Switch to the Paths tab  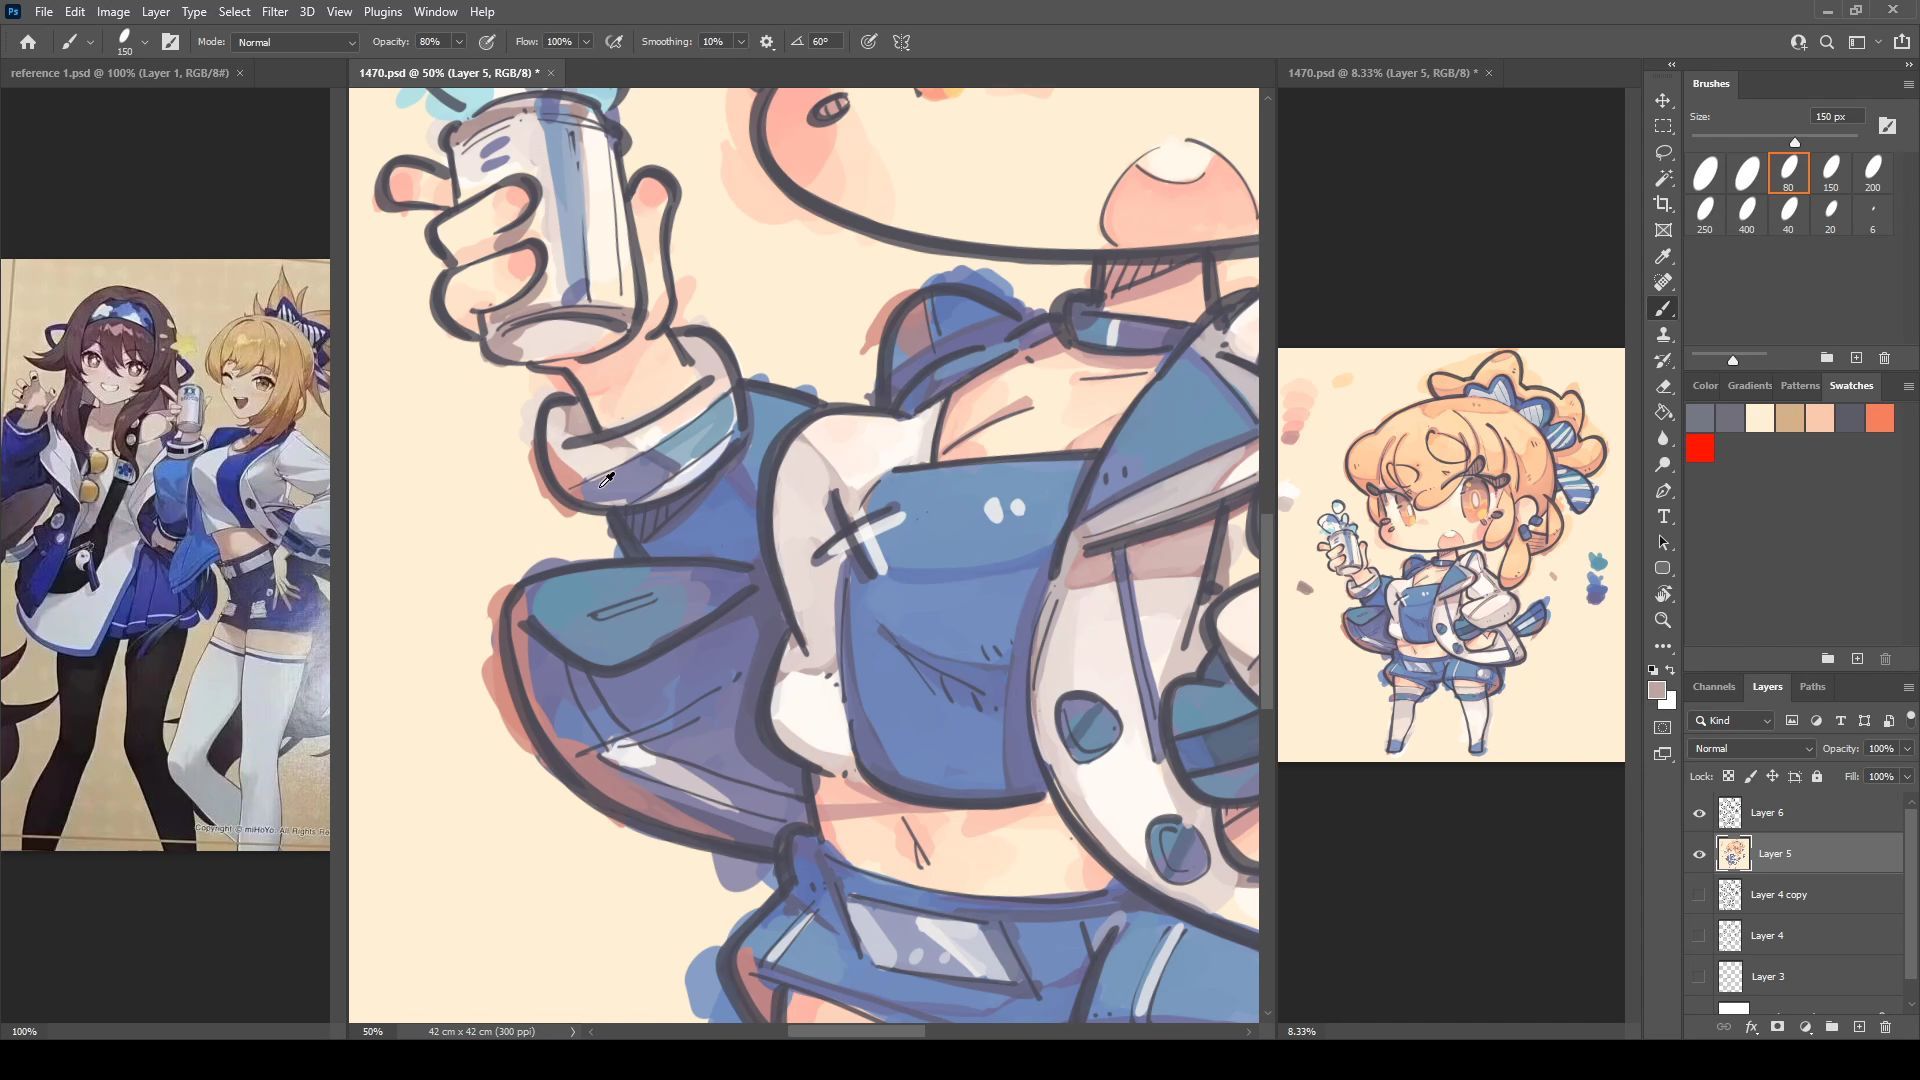pos(1812,687)
